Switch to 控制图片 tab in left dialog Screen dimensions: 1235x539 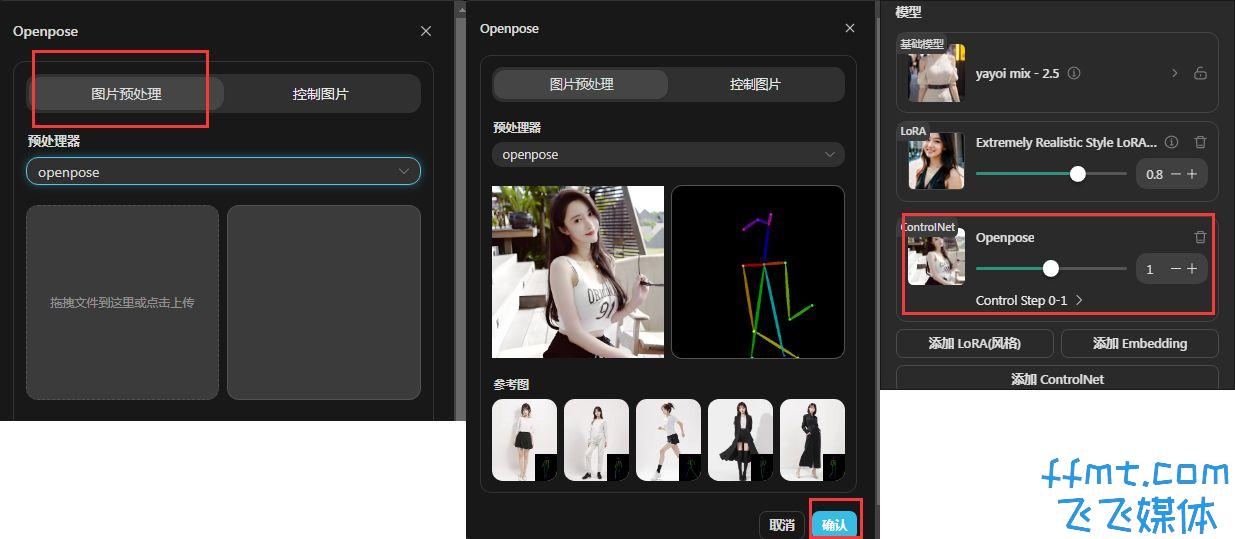pos(321,94)
